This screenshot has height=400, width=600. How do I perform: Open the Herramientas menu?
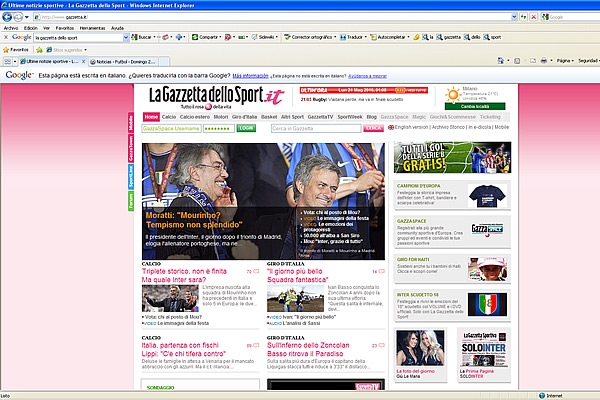(92, 28)
